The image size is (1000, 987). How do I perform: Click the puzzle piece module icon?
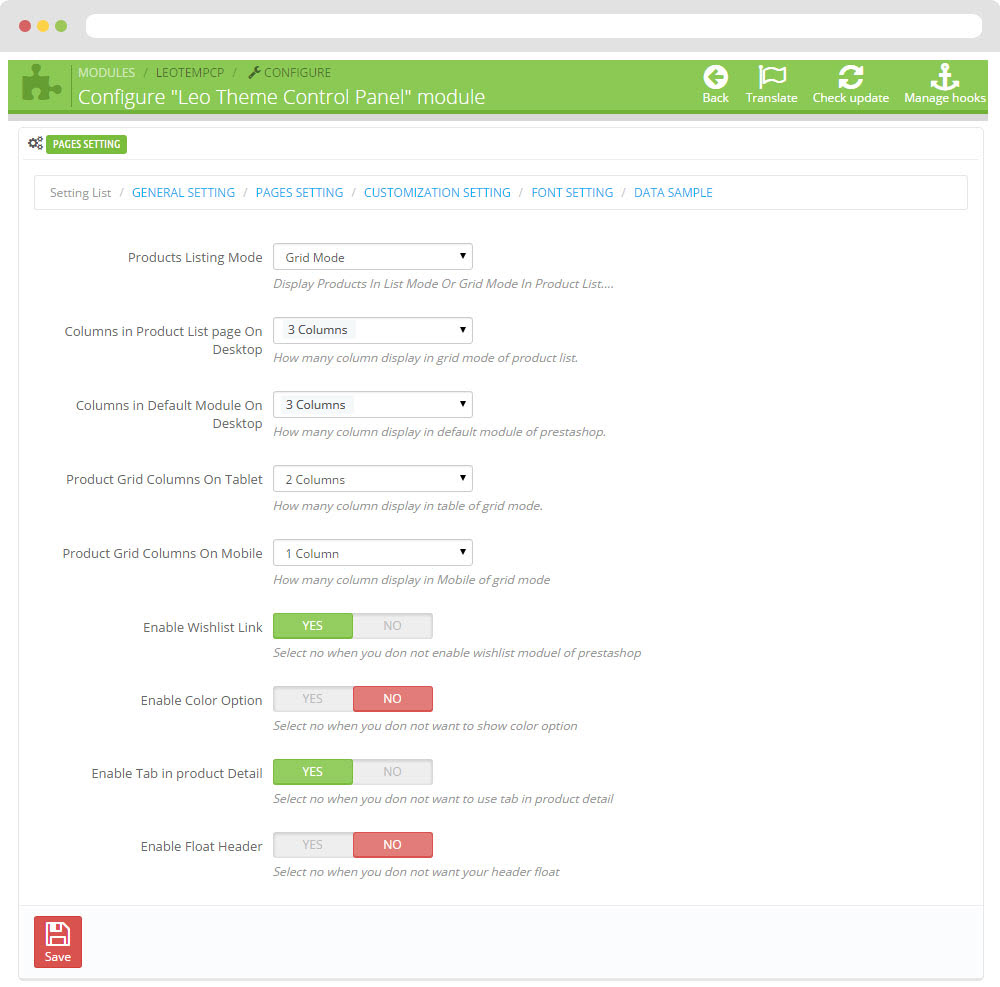coord(41,83)
